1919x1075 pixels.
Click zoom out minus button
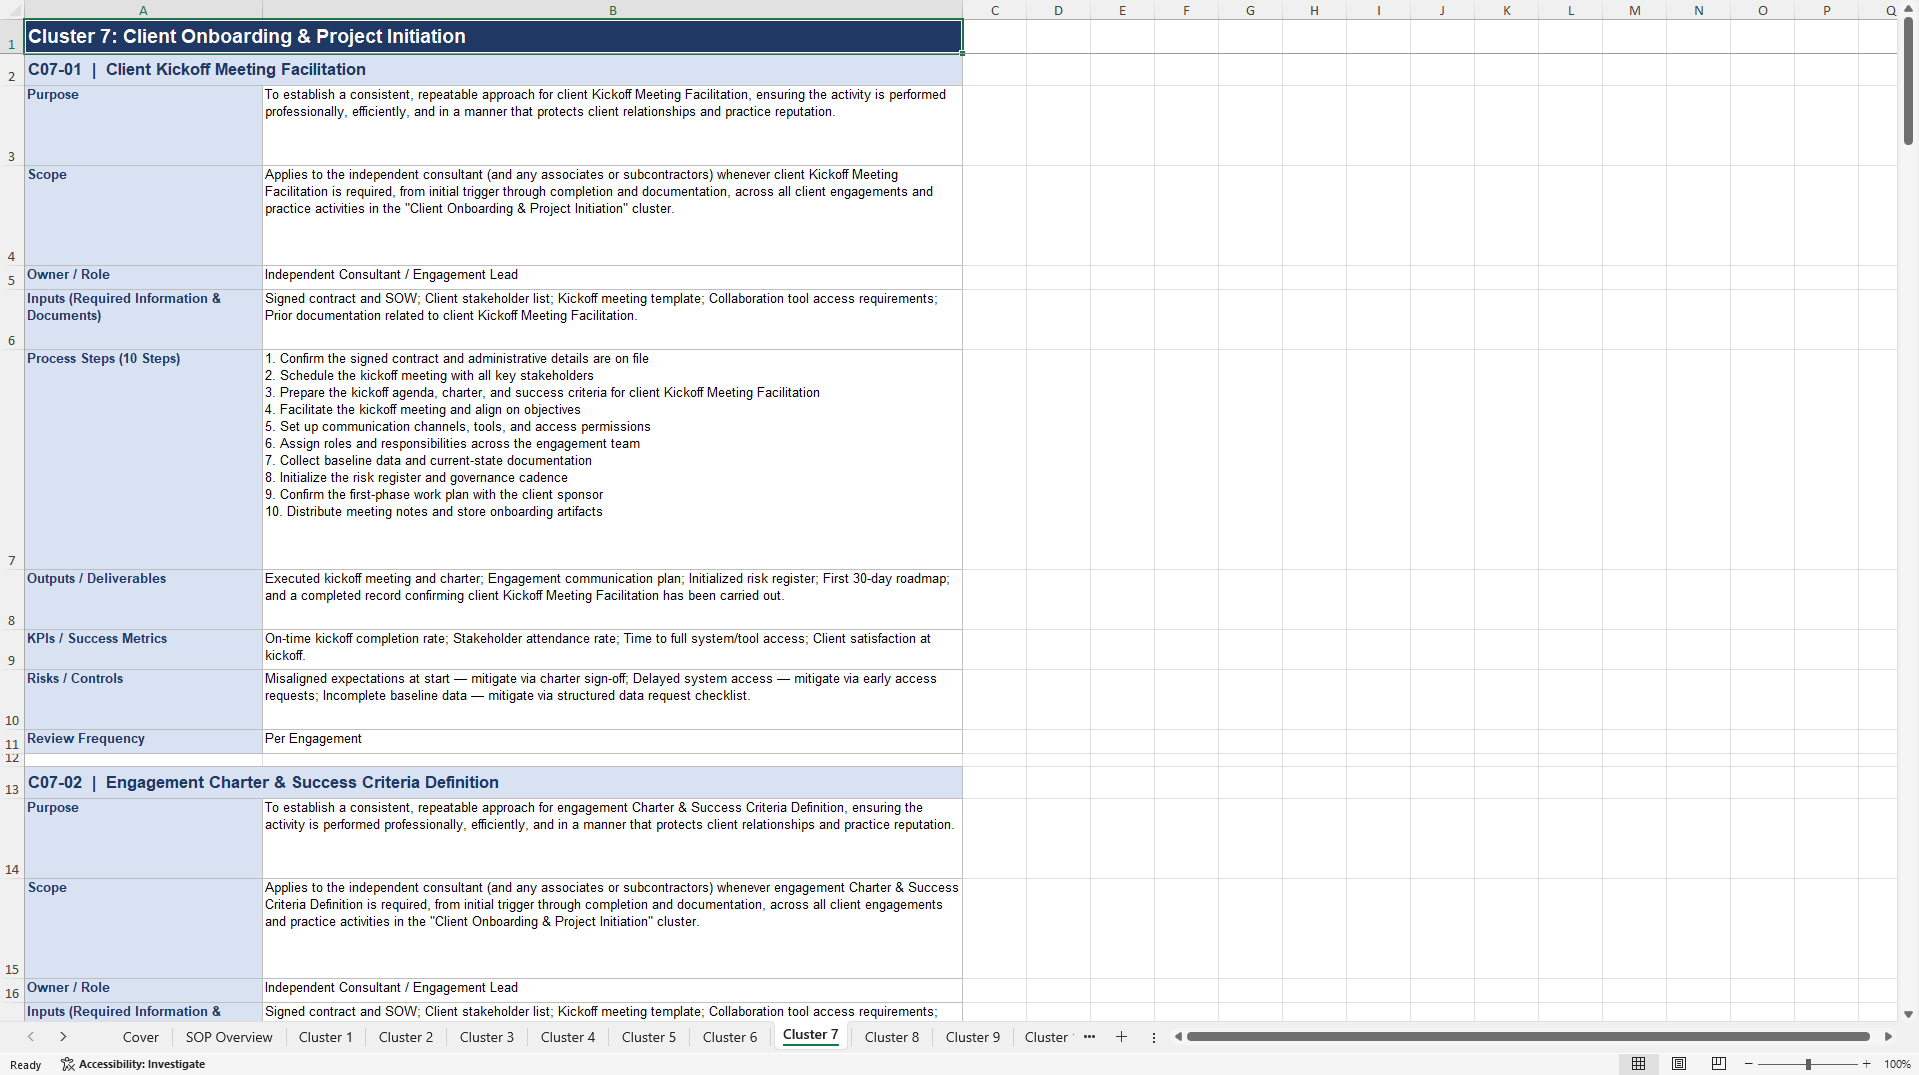point(1748,1064)
